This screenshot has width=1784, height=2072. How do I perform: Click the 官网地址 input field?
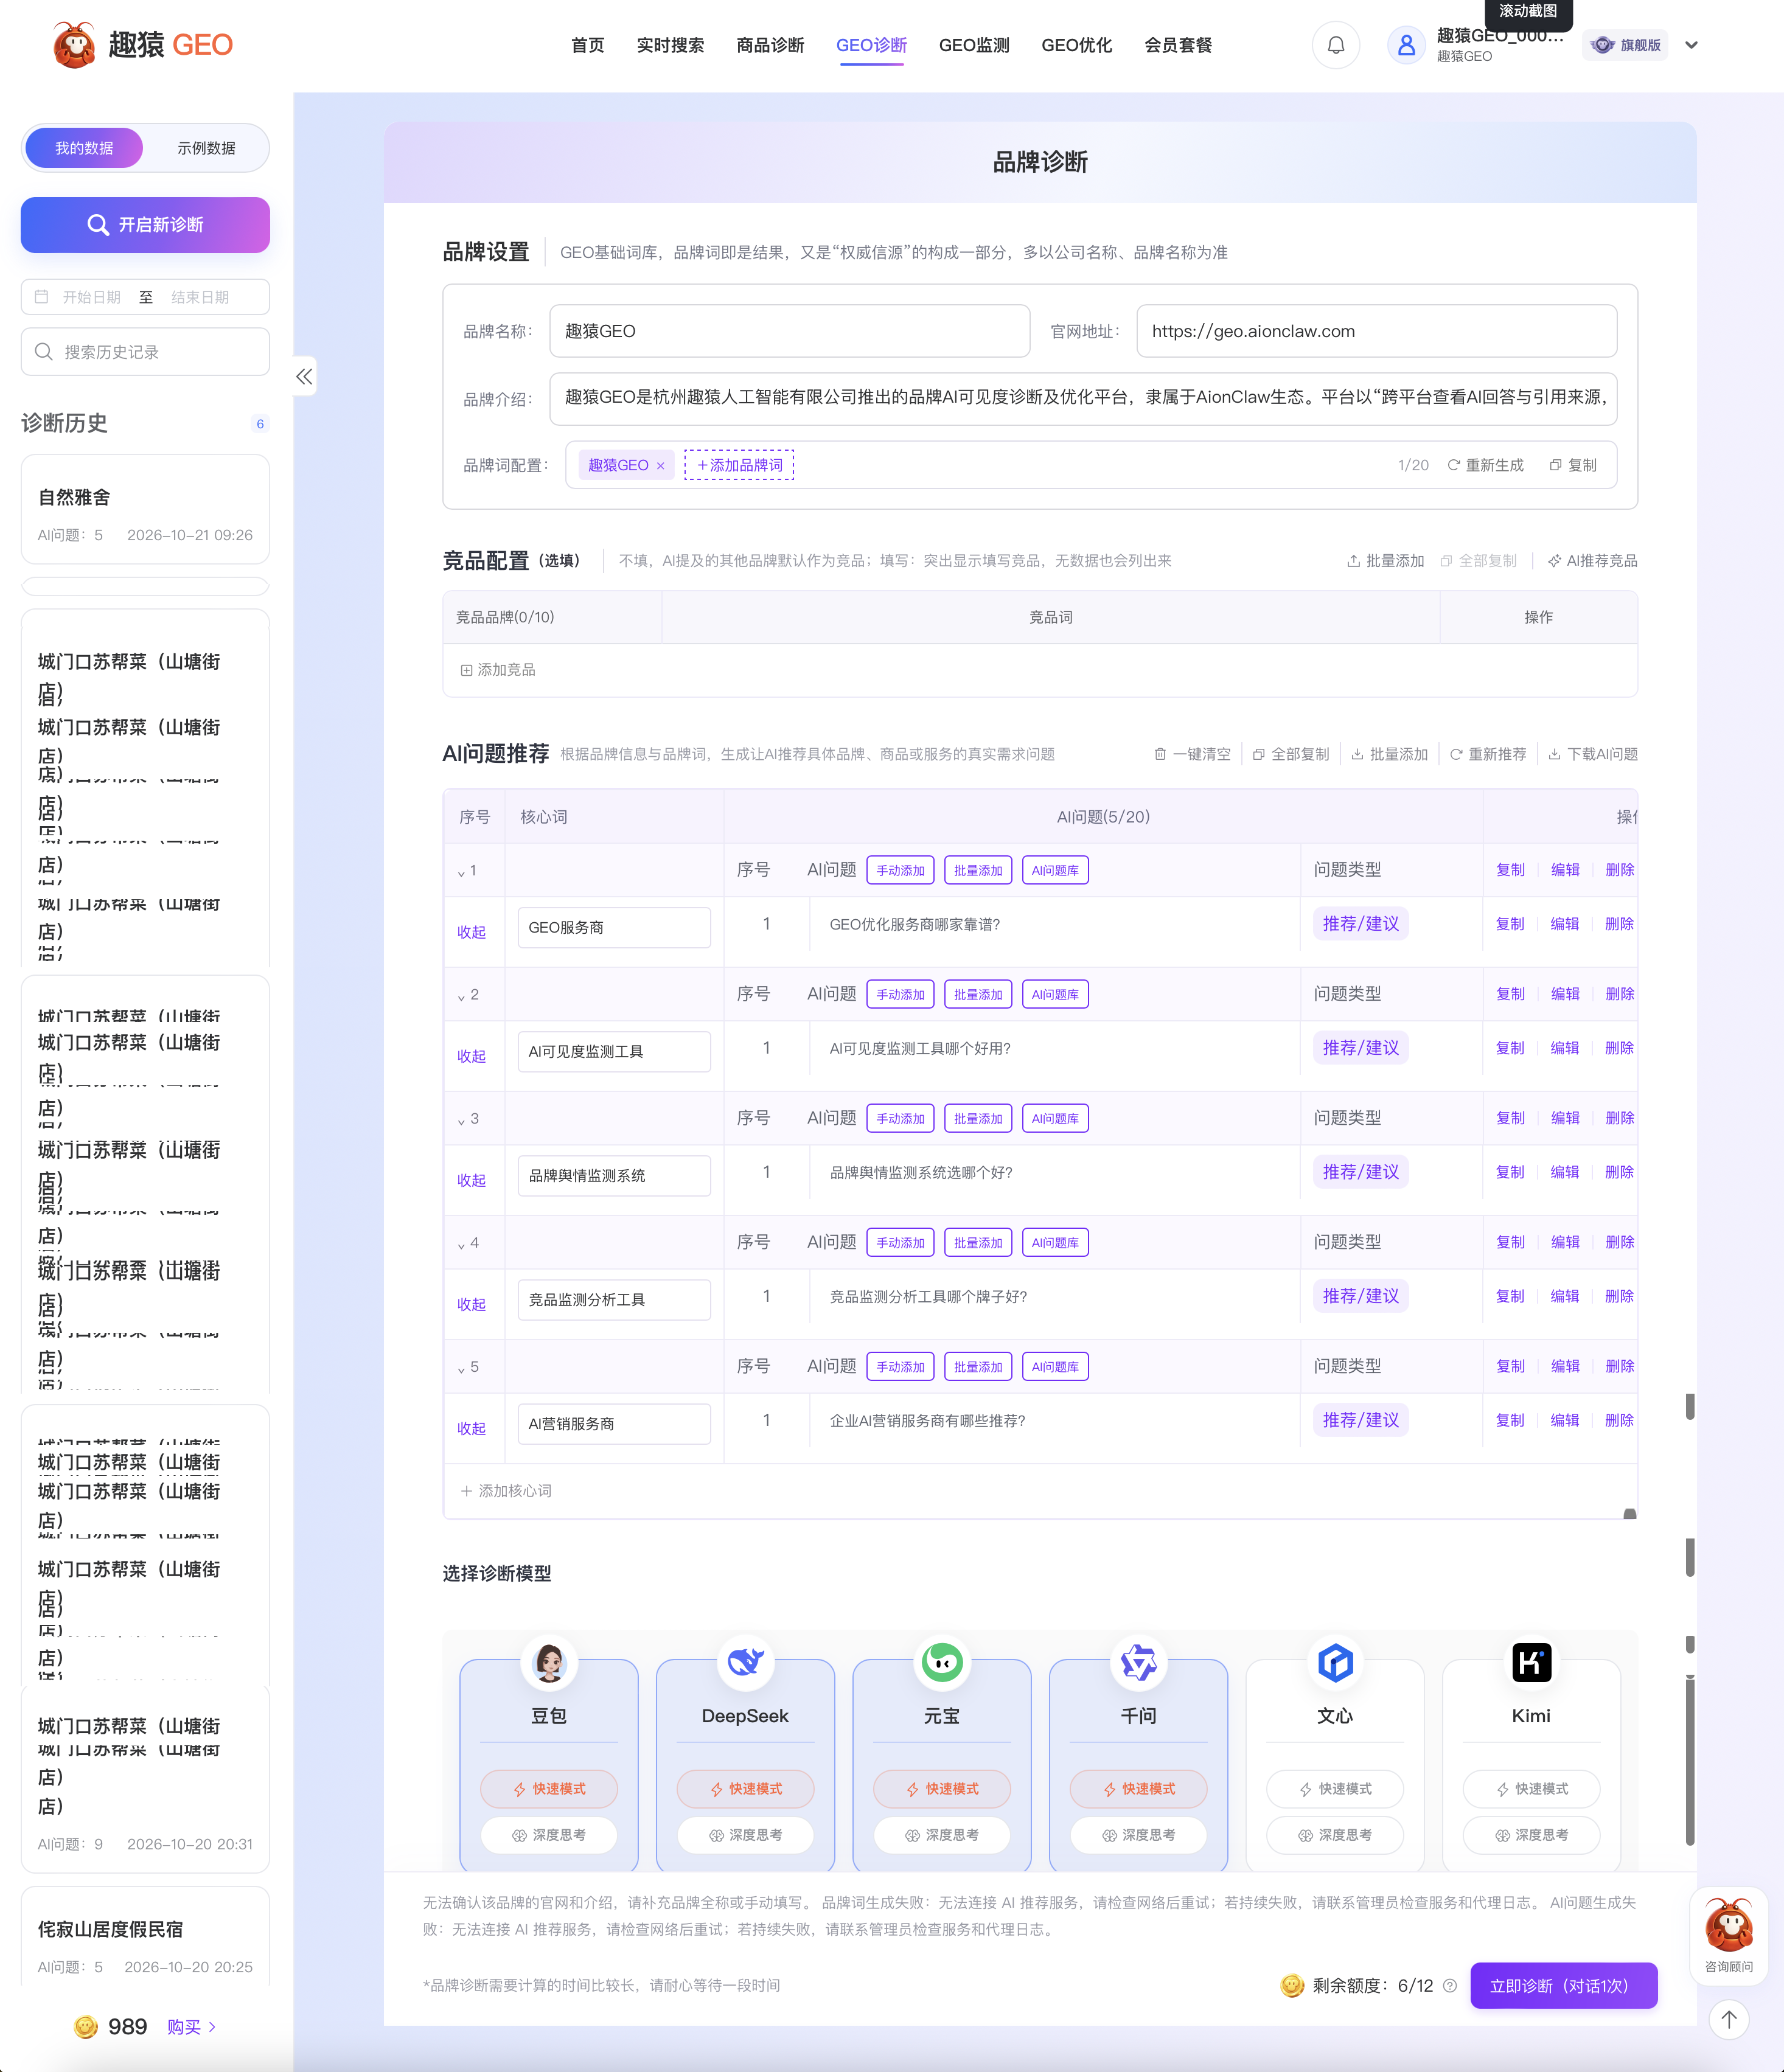(x=1376, y=331)
